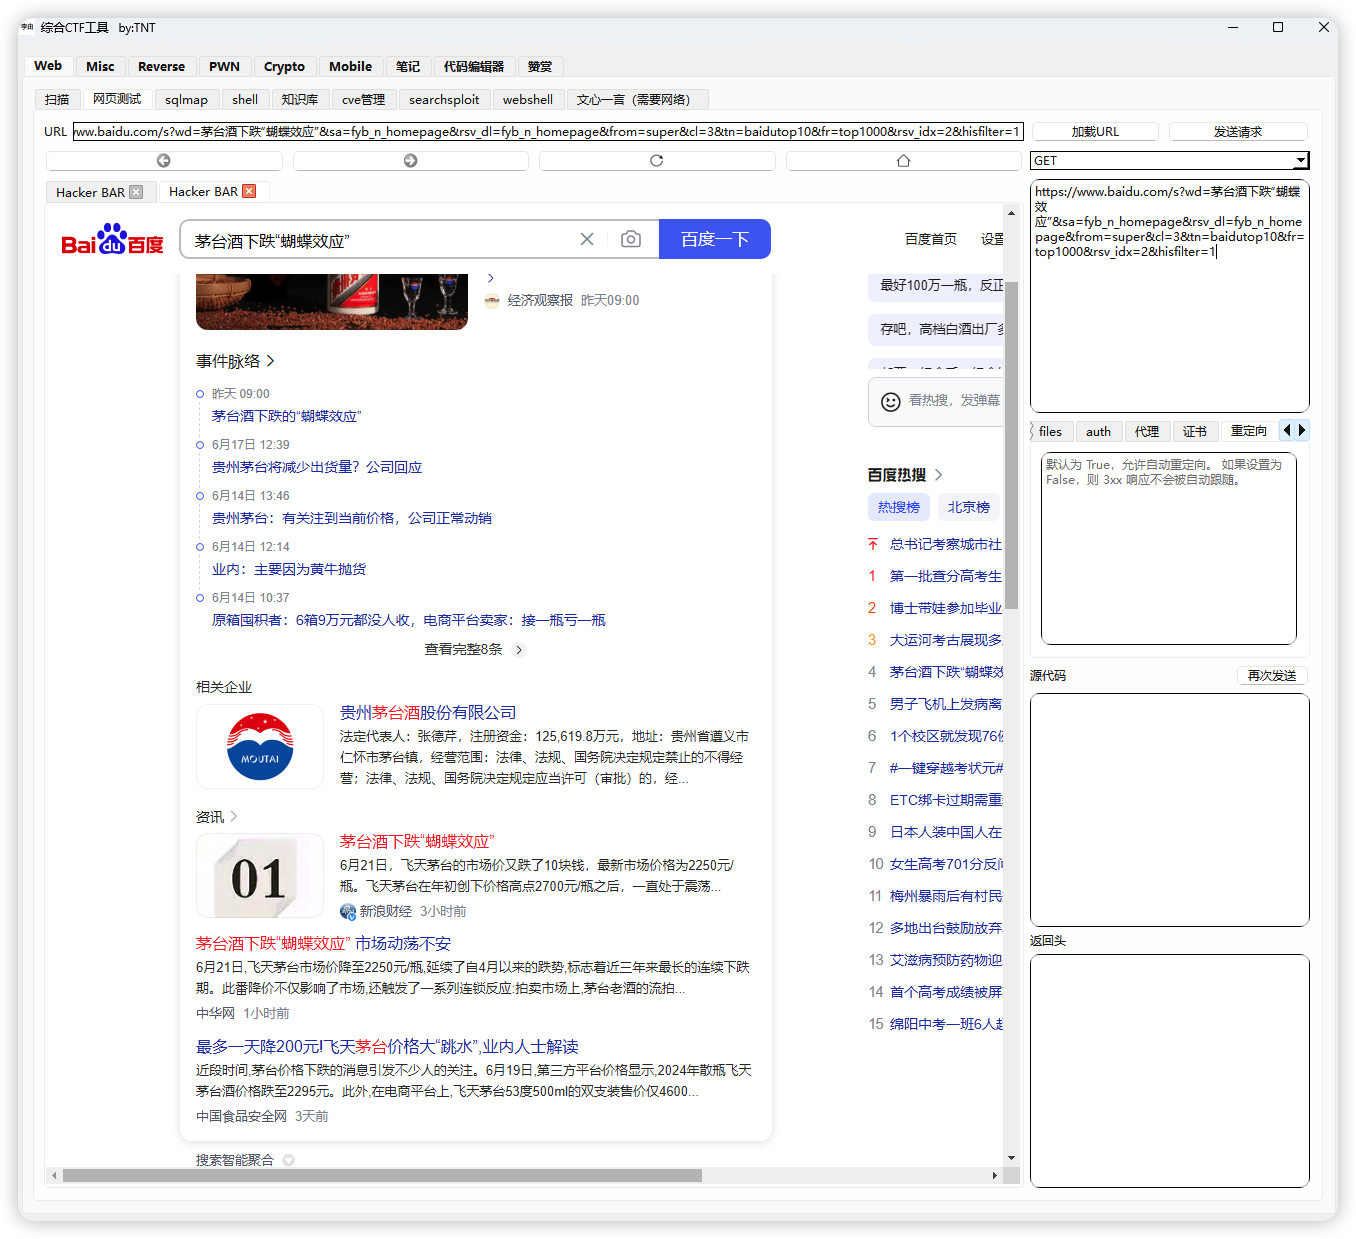Select the 重定向 request tab

[1249, 431]
